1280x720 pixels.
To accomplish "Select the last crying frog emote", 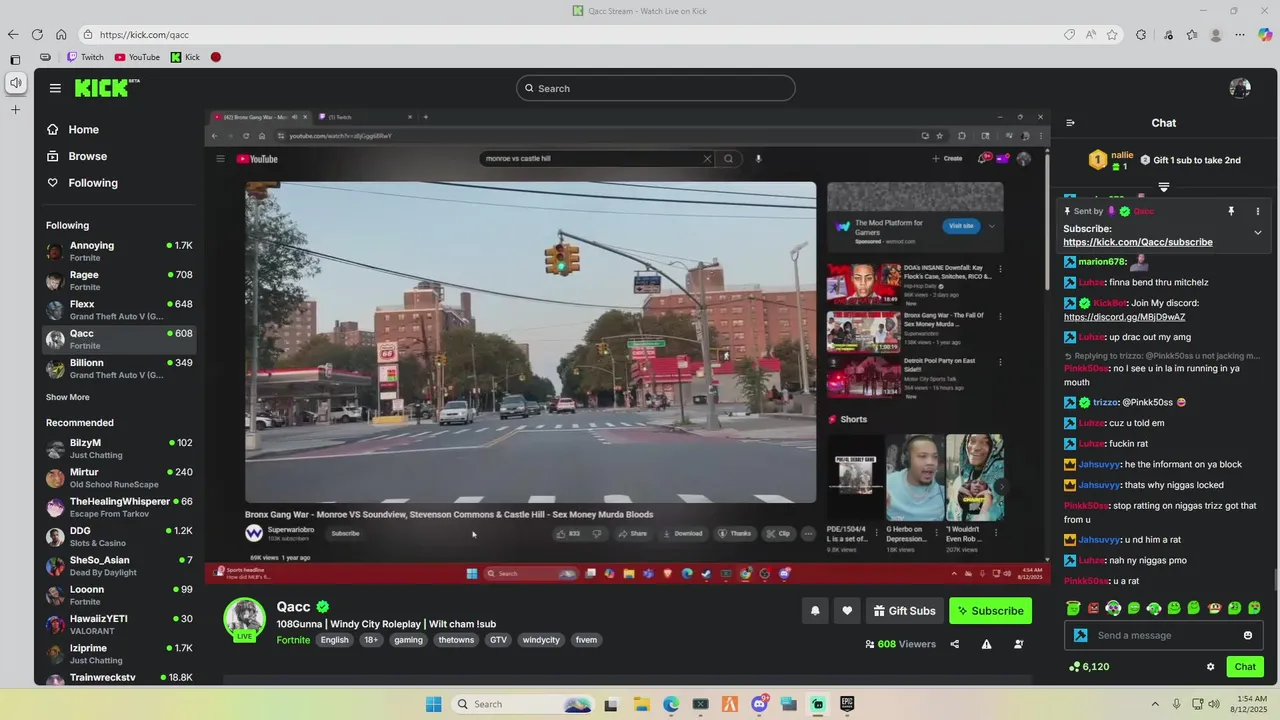I will tap(1255, 608).
